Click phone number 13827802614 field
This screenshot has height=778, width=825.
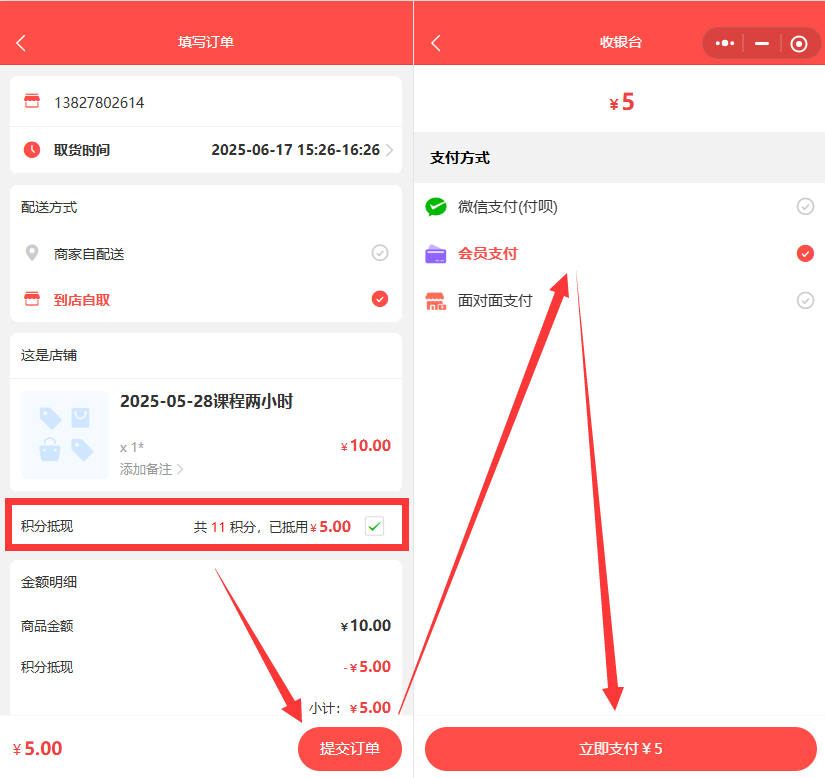coord(99,103)
